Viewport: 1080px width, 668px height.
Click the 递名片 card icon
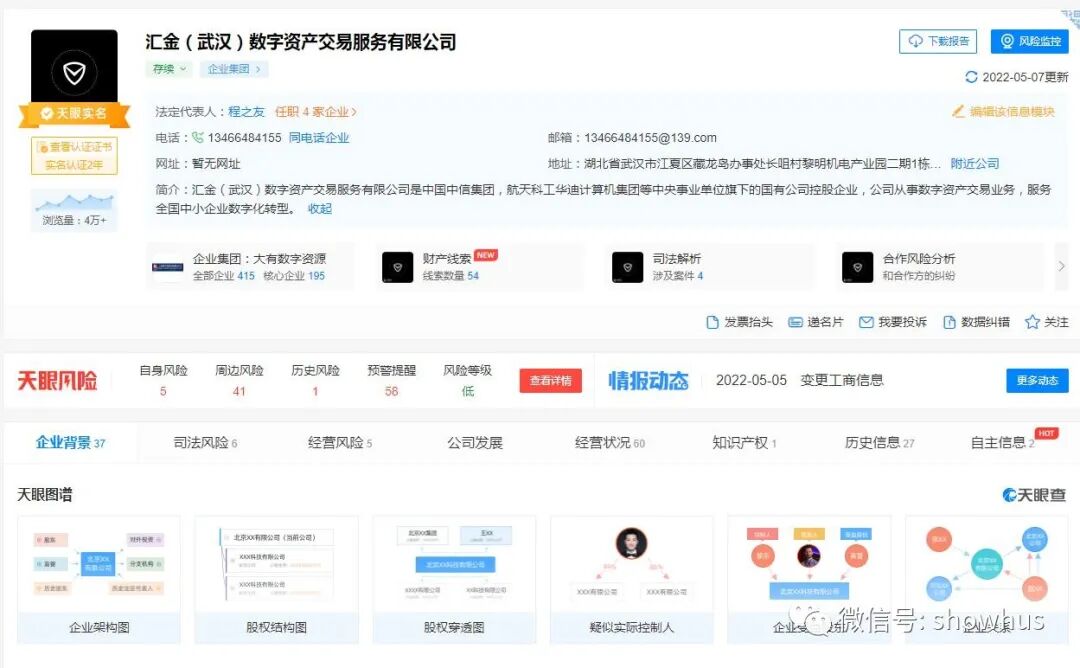point(795,322)
